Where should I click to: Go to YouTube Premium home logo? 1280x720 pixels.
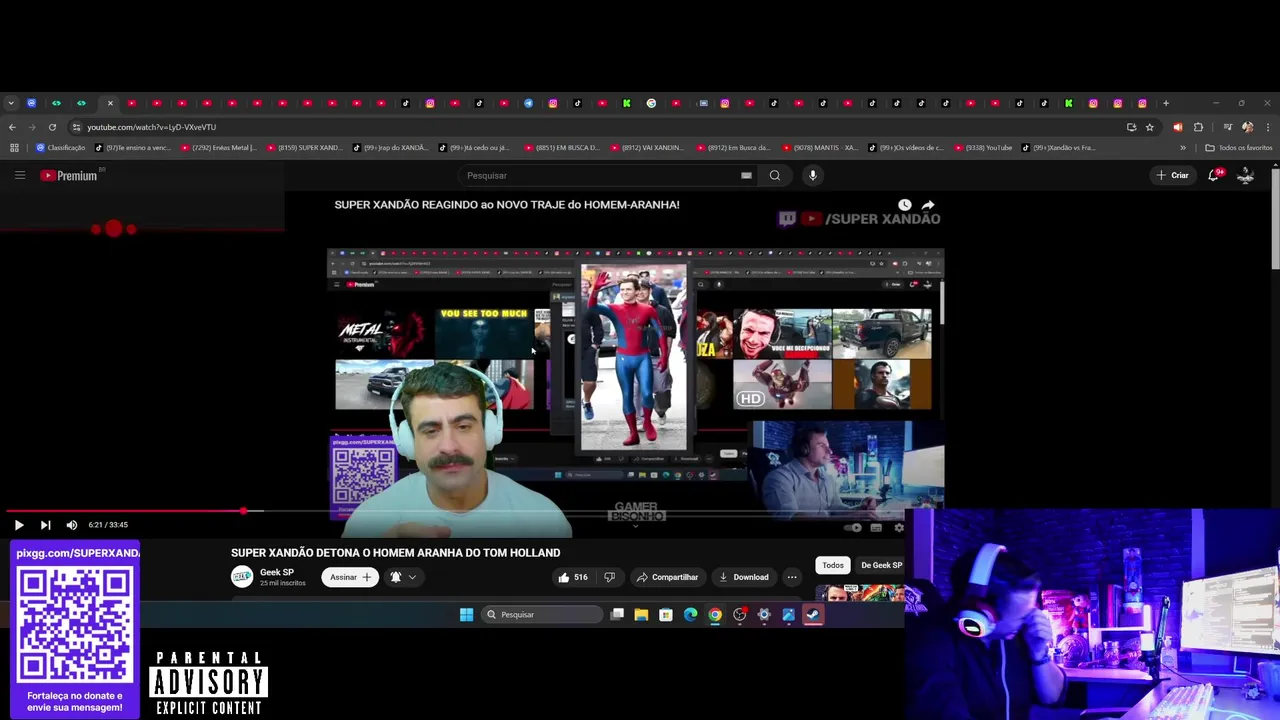pos(69,175)
